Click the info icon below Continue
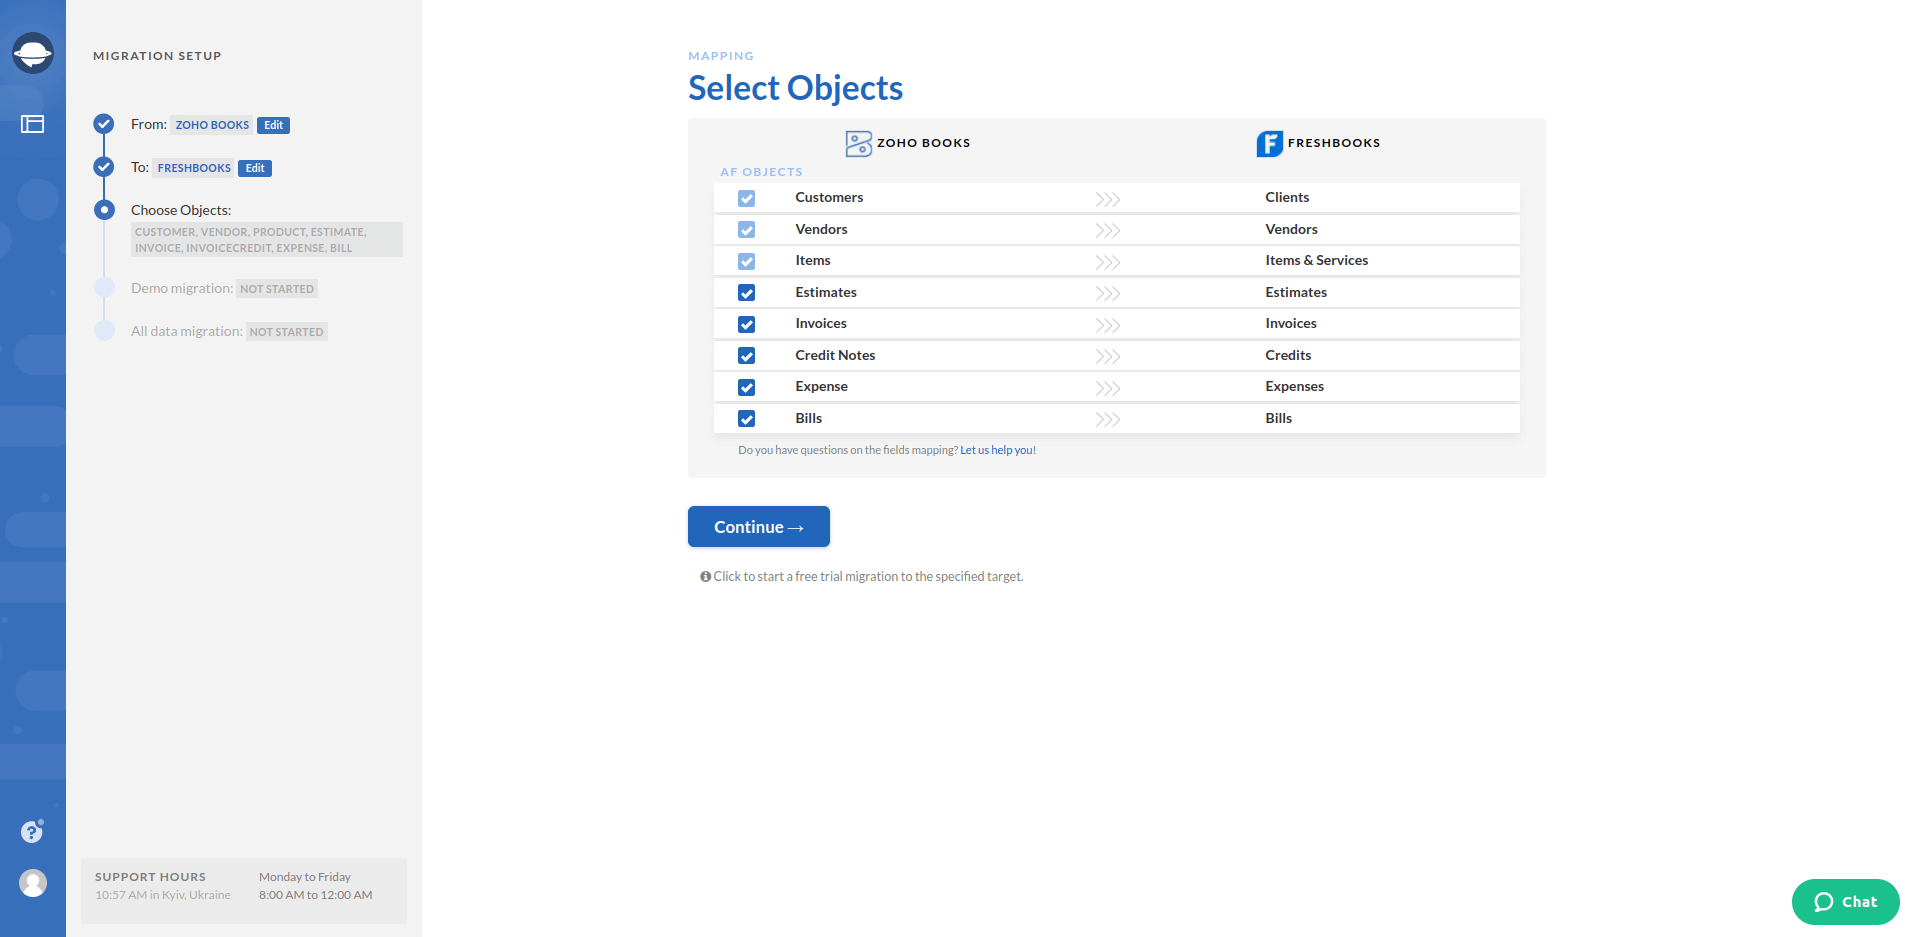 click(x=705, y=577)
